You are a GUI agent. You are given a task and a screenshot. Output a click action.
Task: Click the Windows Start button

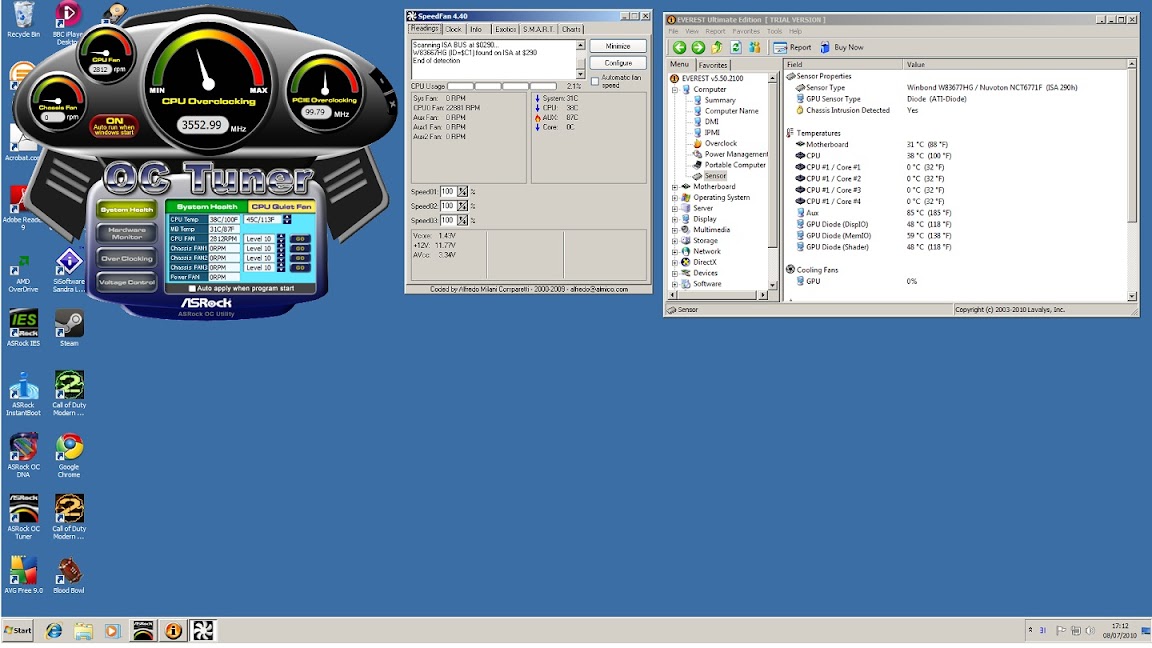coord(18,630)
